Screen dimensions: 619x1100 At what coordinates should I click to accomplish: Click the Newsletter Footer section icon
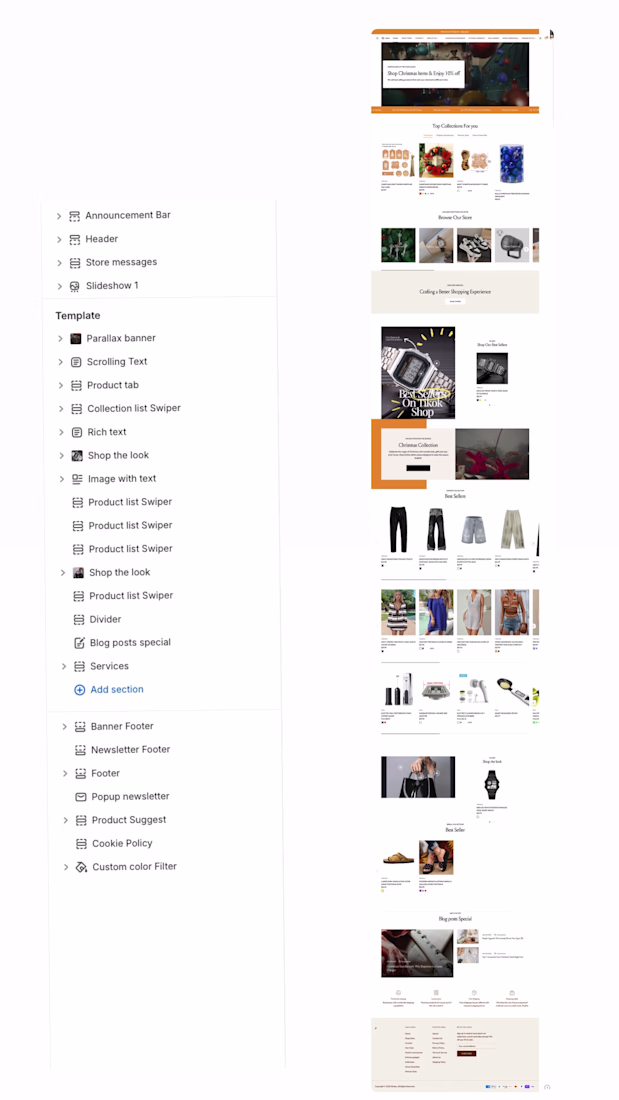[80, 750]
